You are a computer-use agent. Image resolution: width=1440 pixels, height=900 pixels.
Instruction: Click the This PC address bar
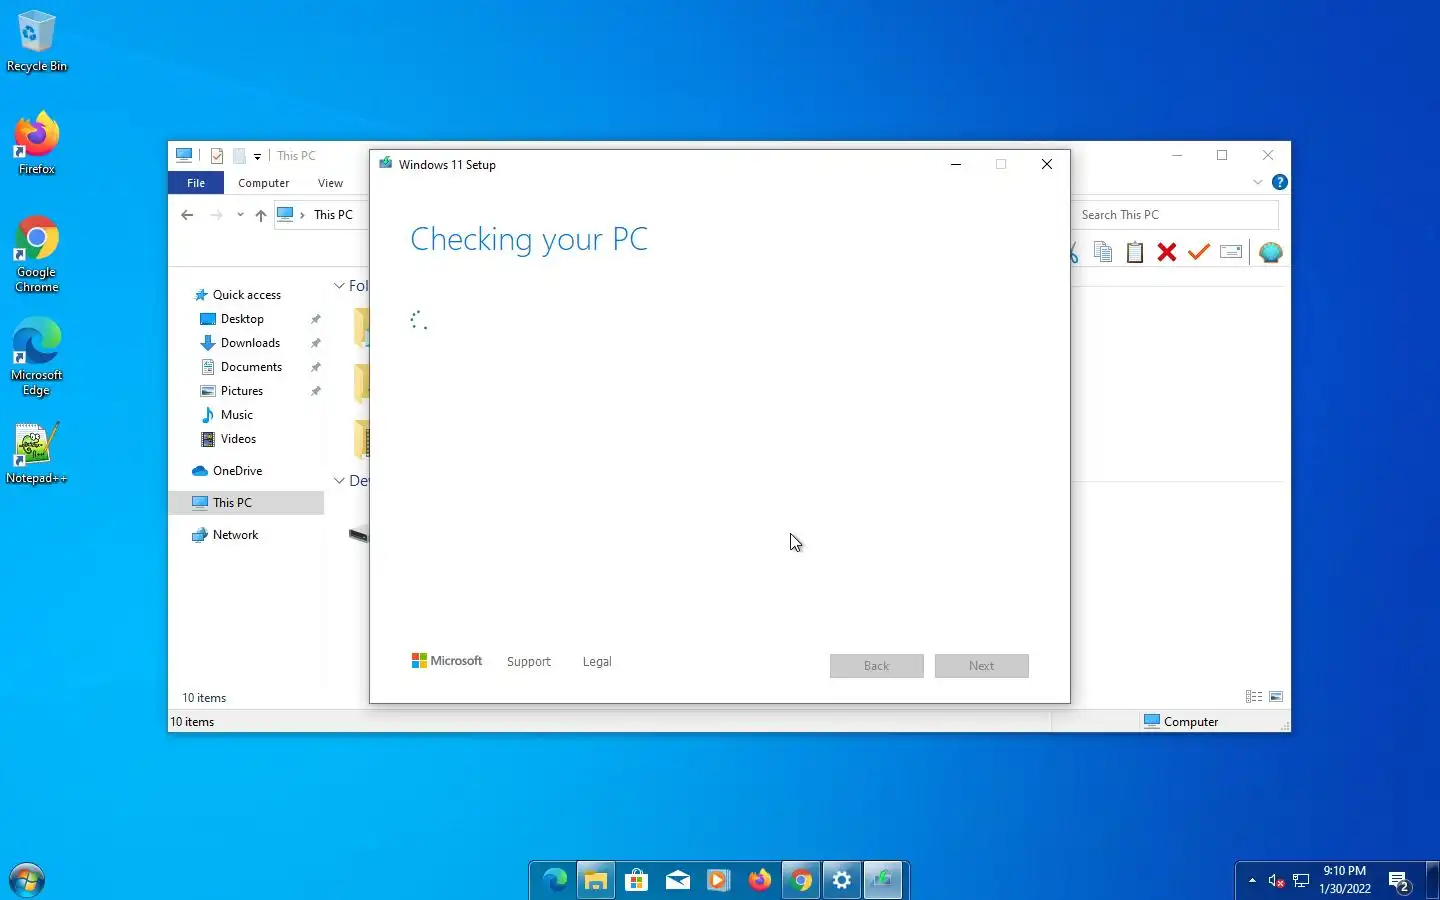click(323, 215)
